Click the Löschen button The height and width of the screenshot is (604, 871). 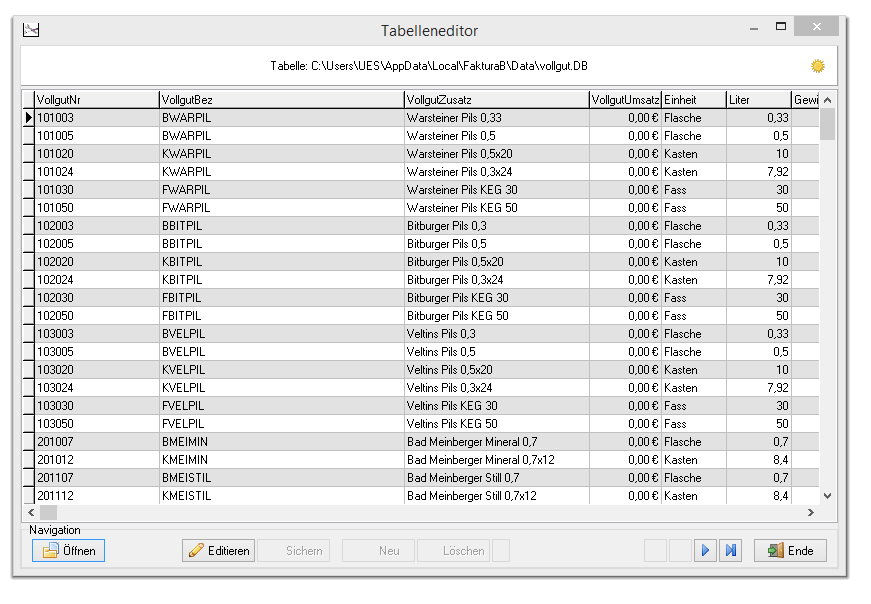[x=453, y=551]
